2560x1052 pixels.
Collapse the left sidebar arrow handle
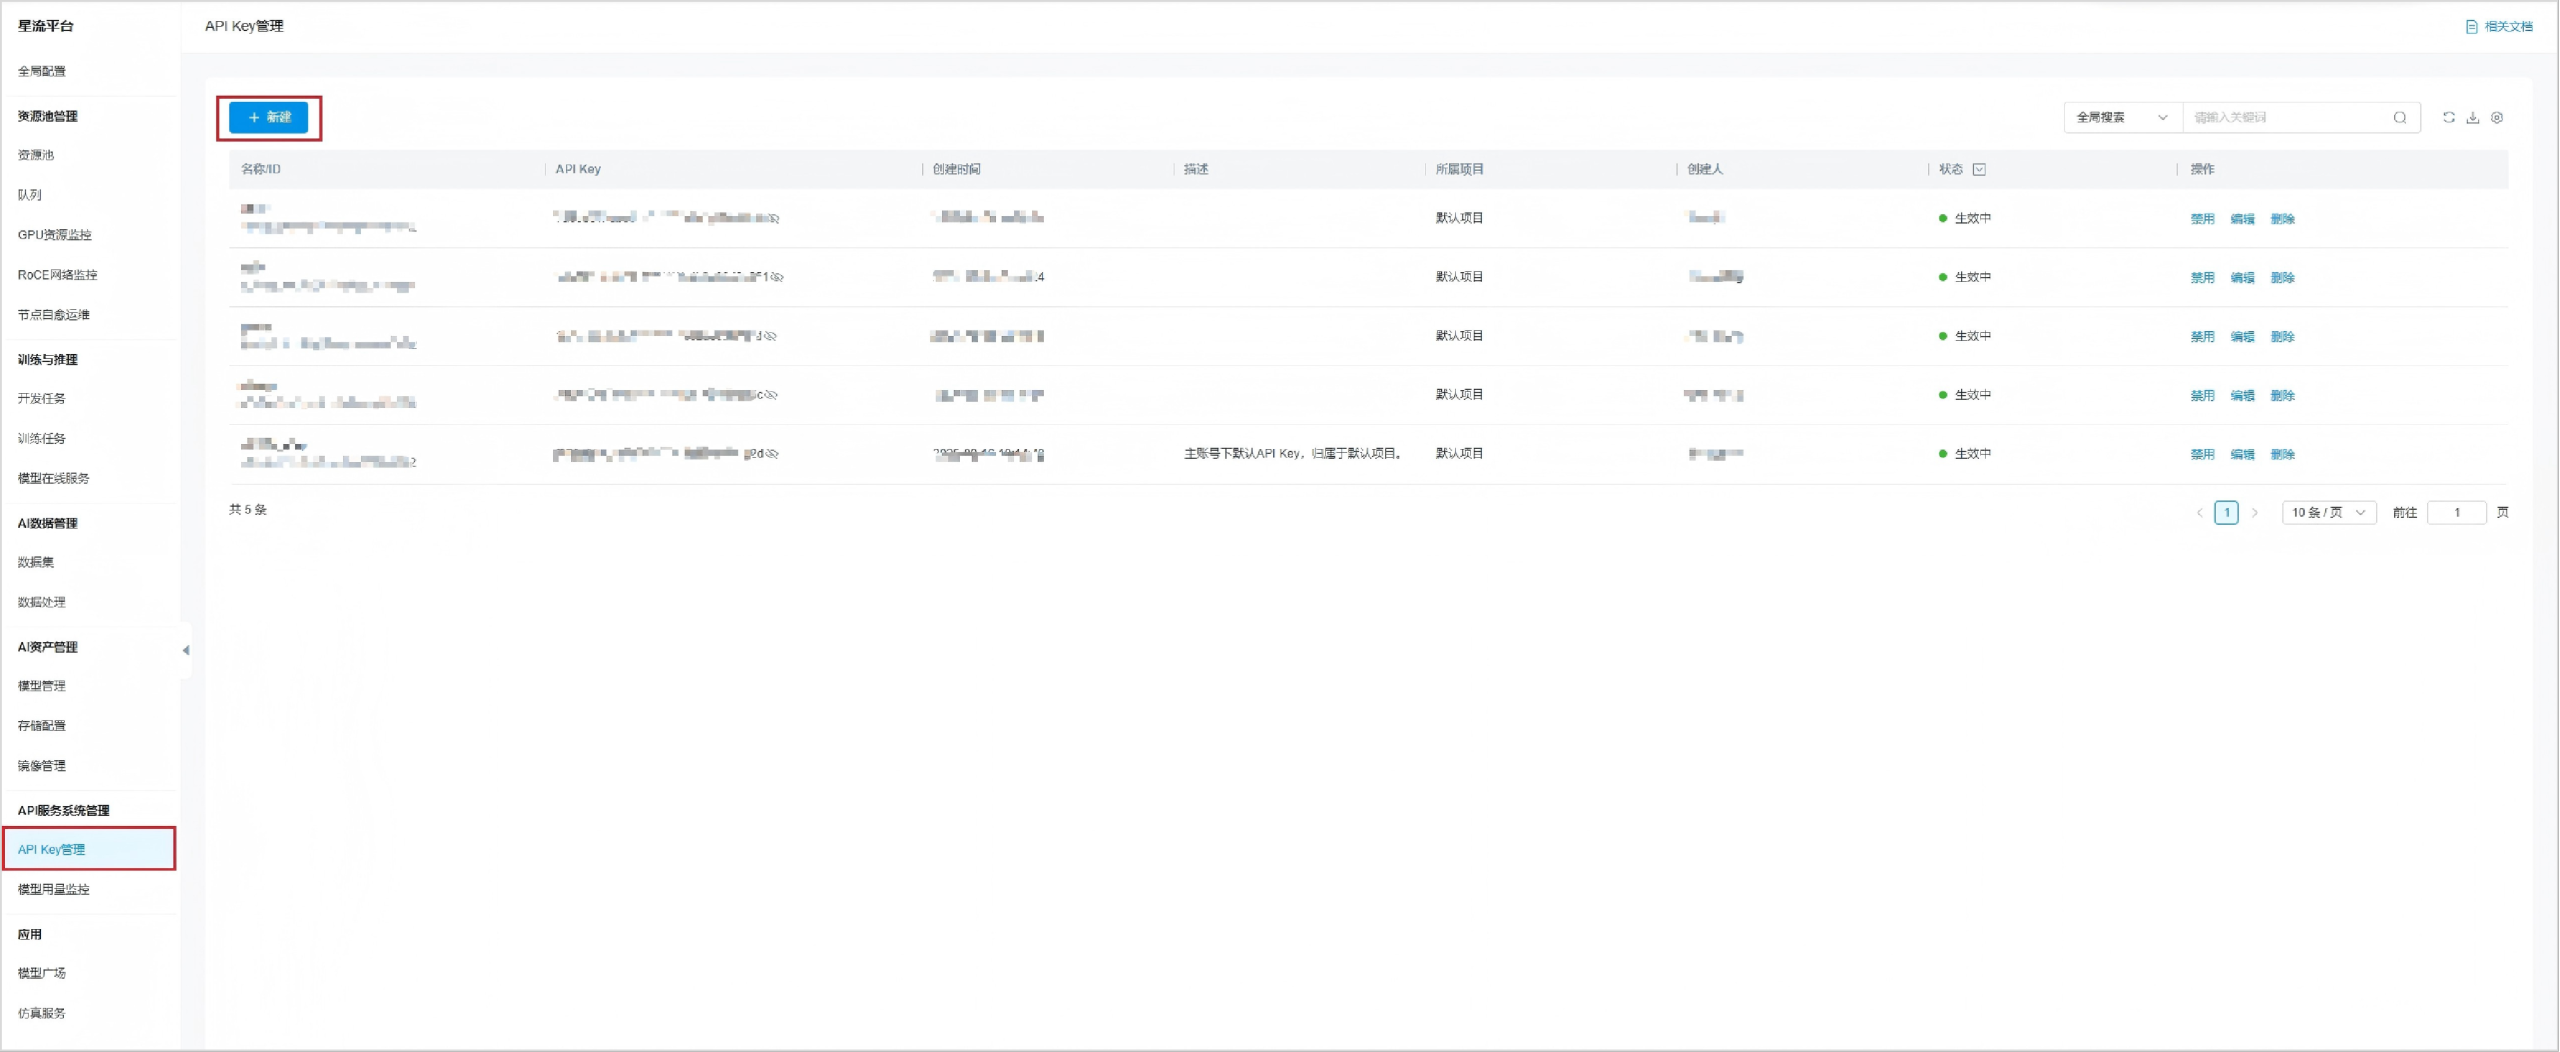pos(185,650)
